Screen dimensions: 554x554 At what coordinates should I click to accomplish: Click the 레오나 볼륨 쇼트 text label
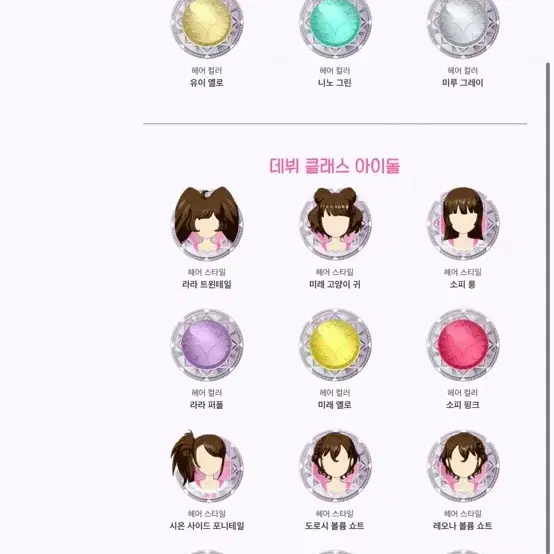pyautogui.click(x=462, y=526)
